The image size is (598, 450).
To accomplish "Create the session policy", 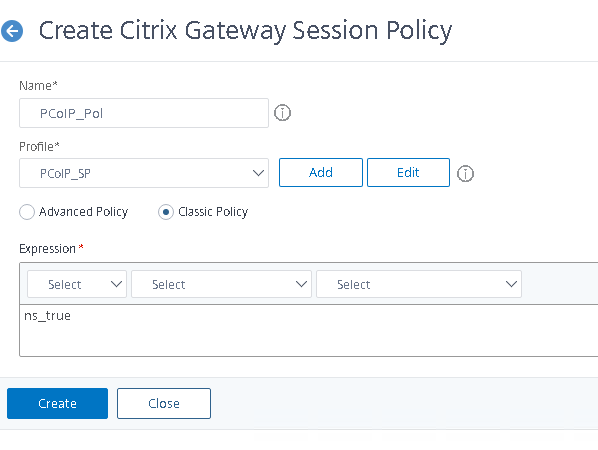I will pyautogui.click(x=57, y=403).
